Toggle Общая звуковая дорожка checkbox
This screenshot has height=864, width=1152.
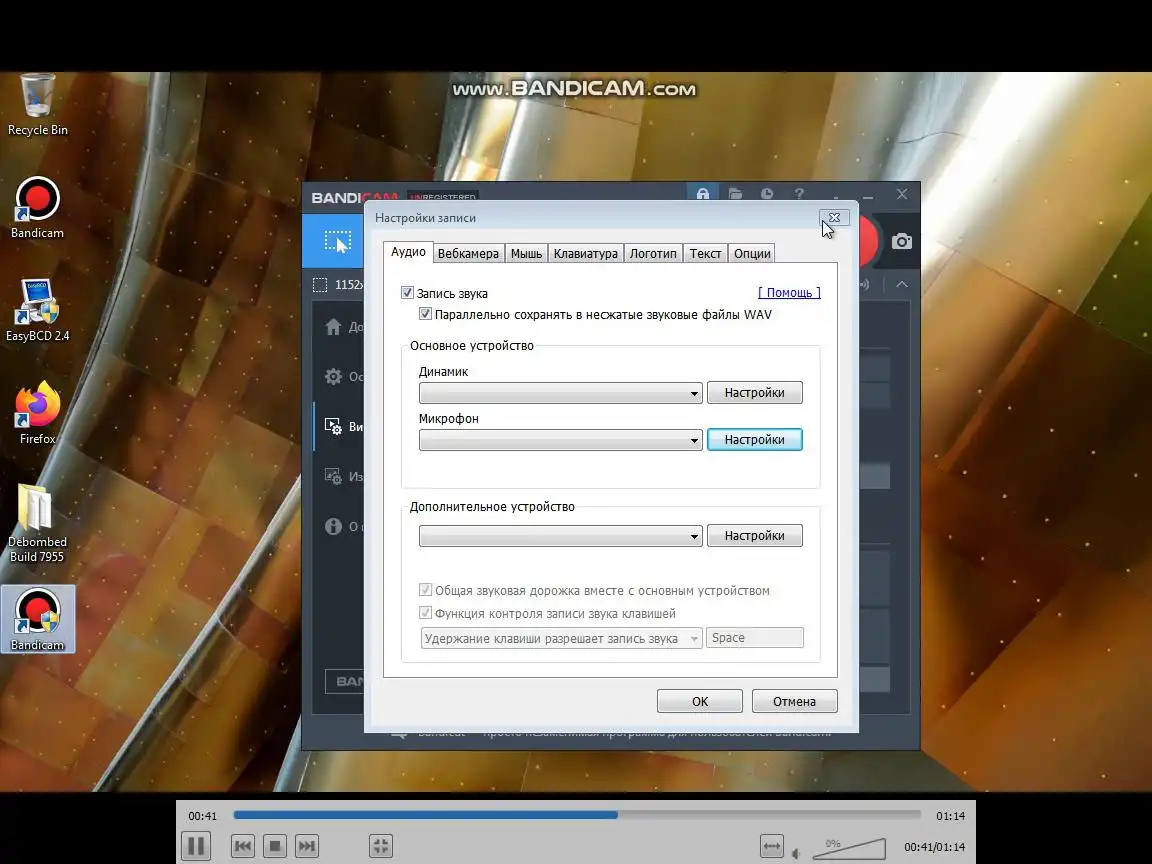tap(425, 590)
